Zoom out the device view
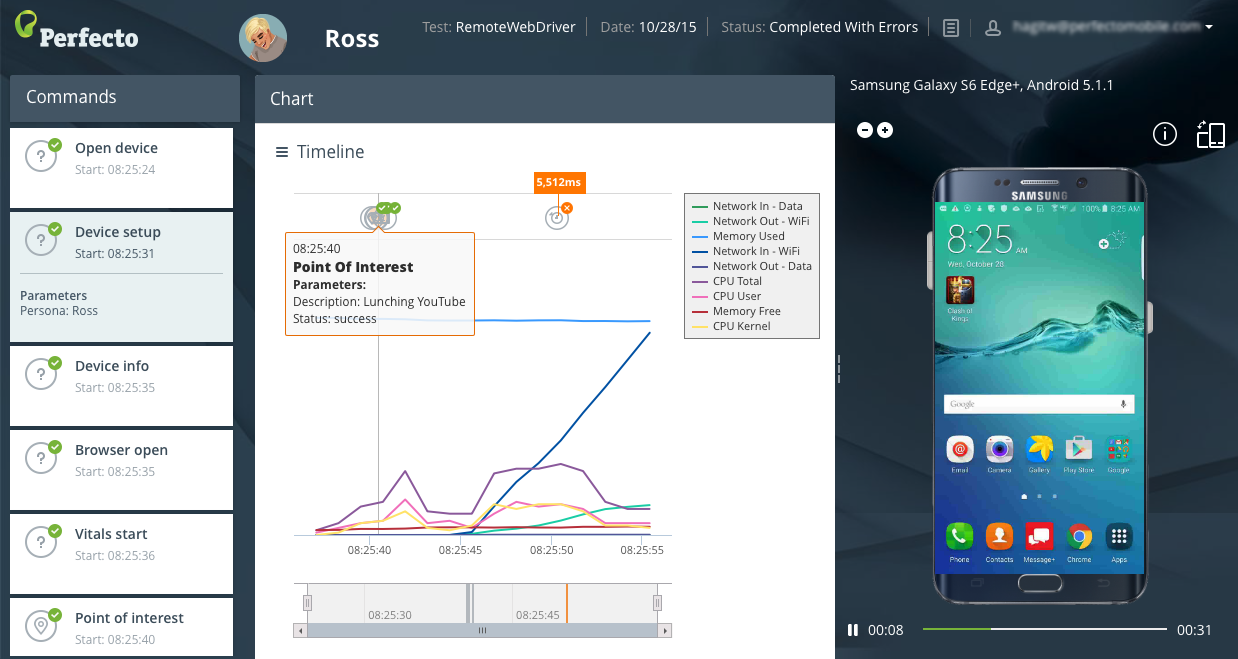The image size is (1238, 659). click(866, 130)
